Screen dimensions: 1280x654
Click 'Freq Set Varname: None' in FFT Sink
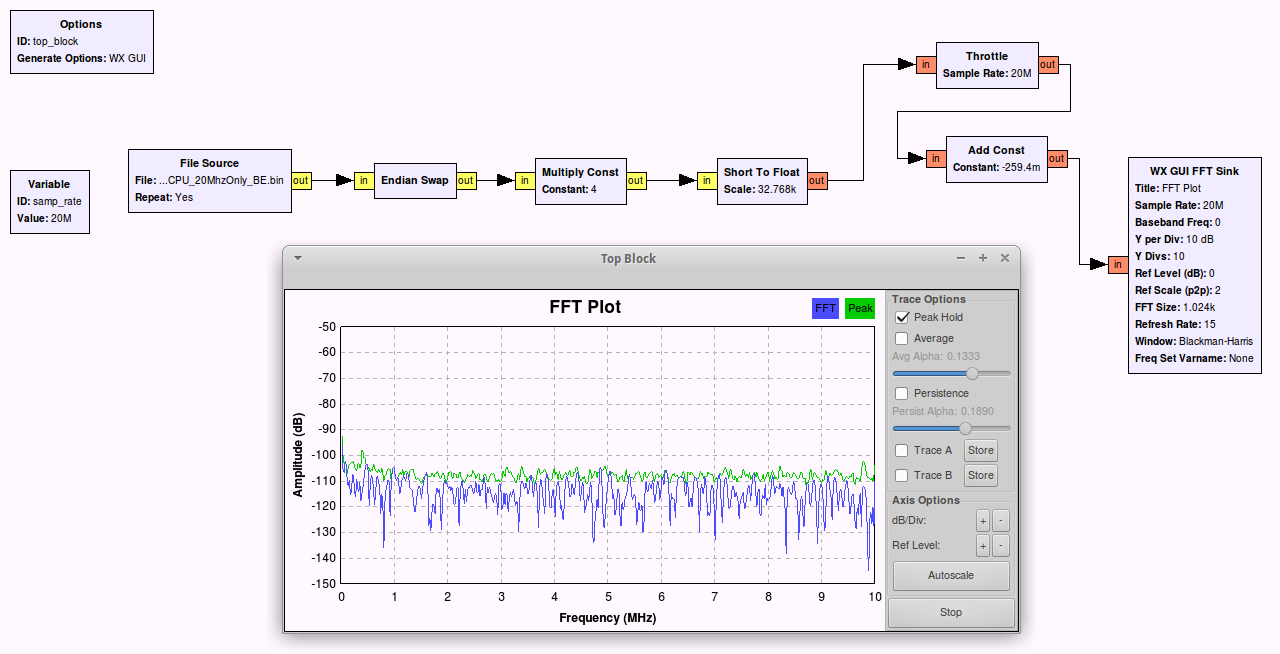point(1194,358)
